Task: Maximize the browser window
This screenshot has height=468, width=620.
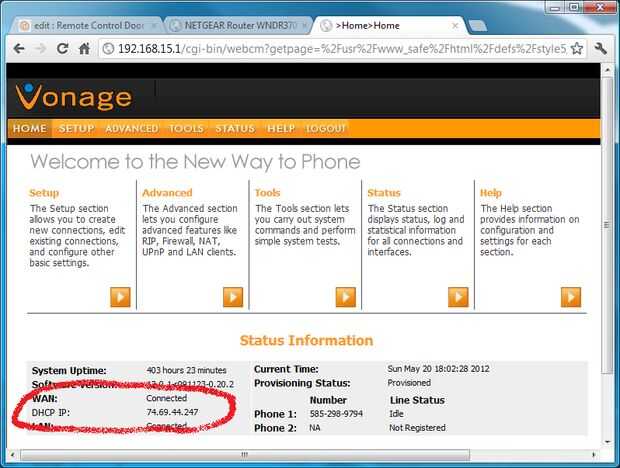Action: (x=574, y=8)
